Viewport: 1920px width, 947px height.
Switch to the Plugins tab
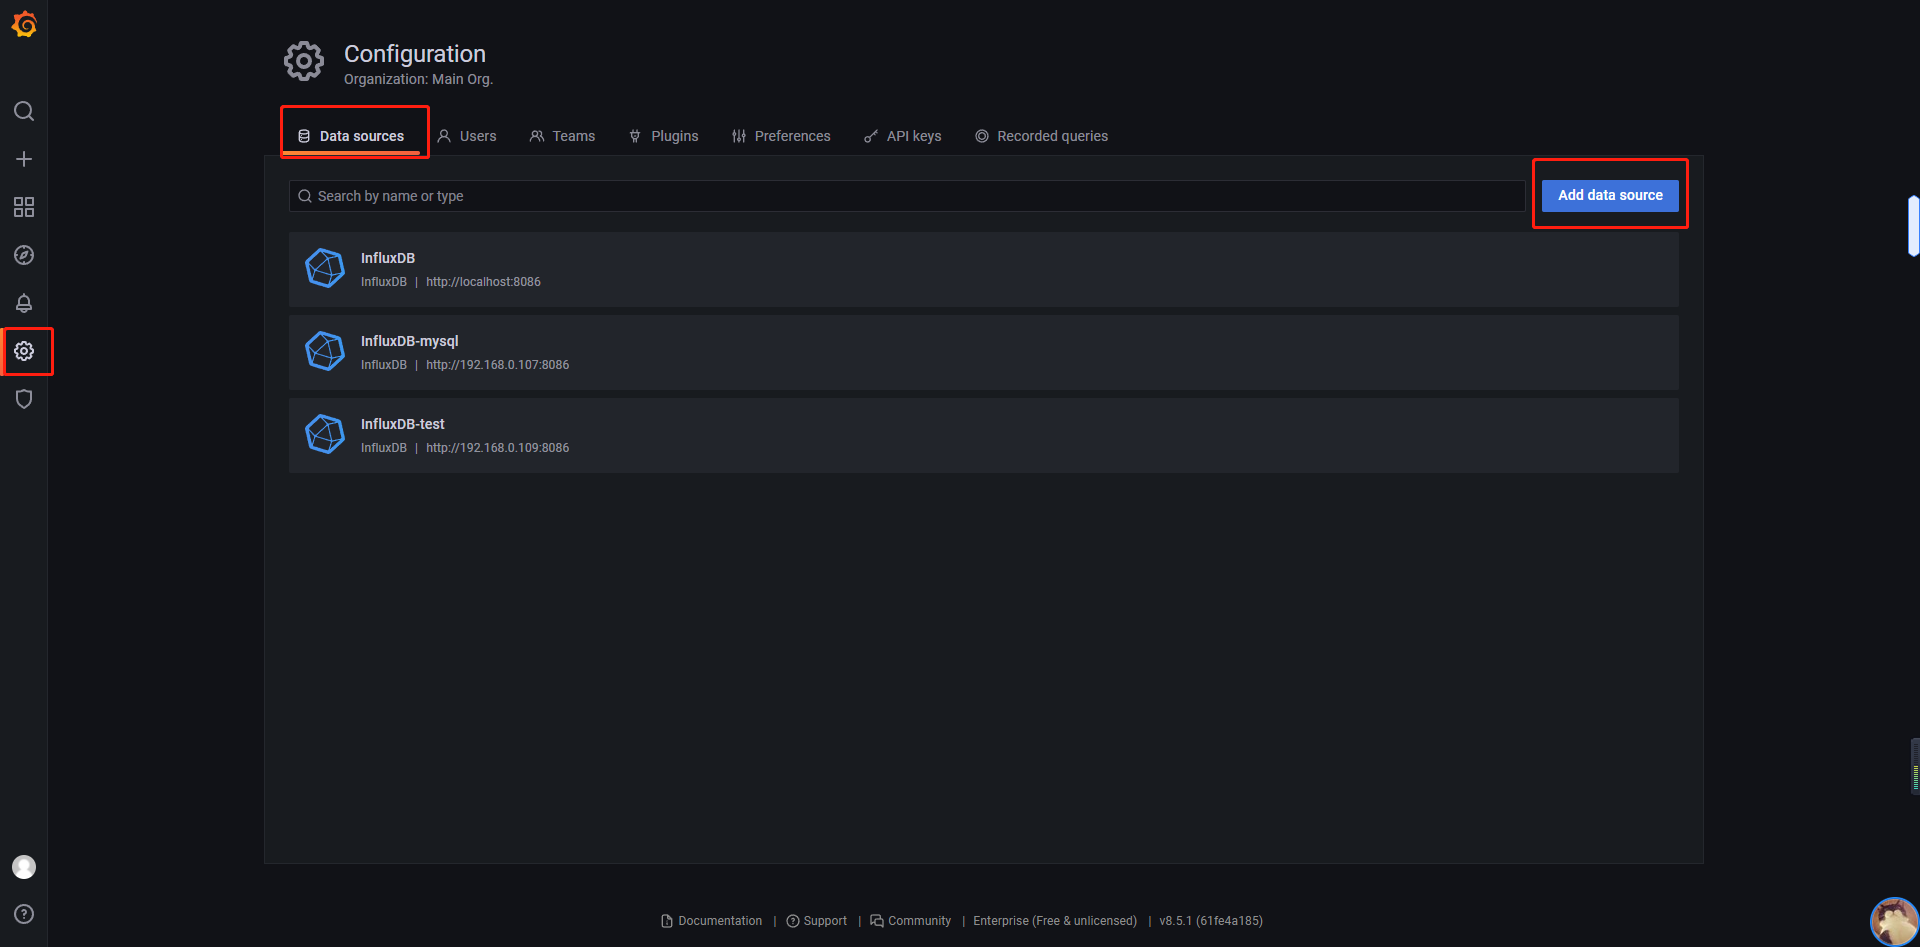[664, 136]
